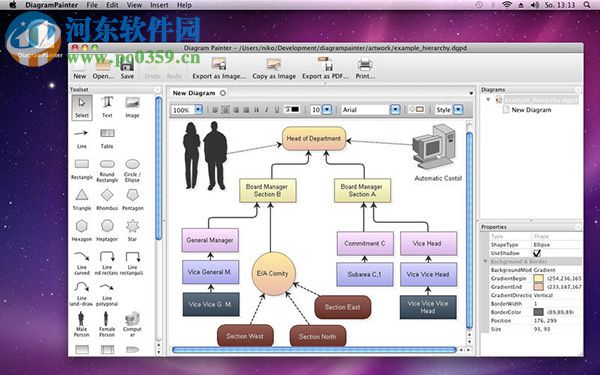This screenshot has width=600, height=375.
Task: Open the Help menu
Action: (x=184, y=5)
